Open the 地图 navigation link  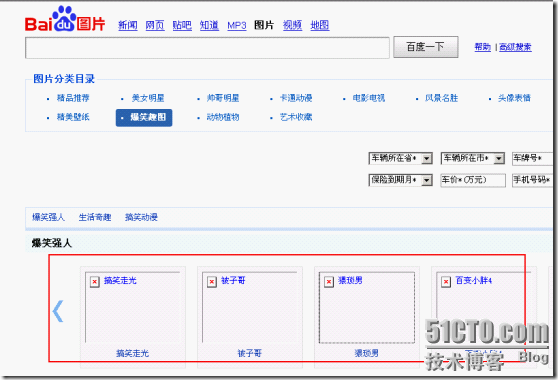pos(320,25)
